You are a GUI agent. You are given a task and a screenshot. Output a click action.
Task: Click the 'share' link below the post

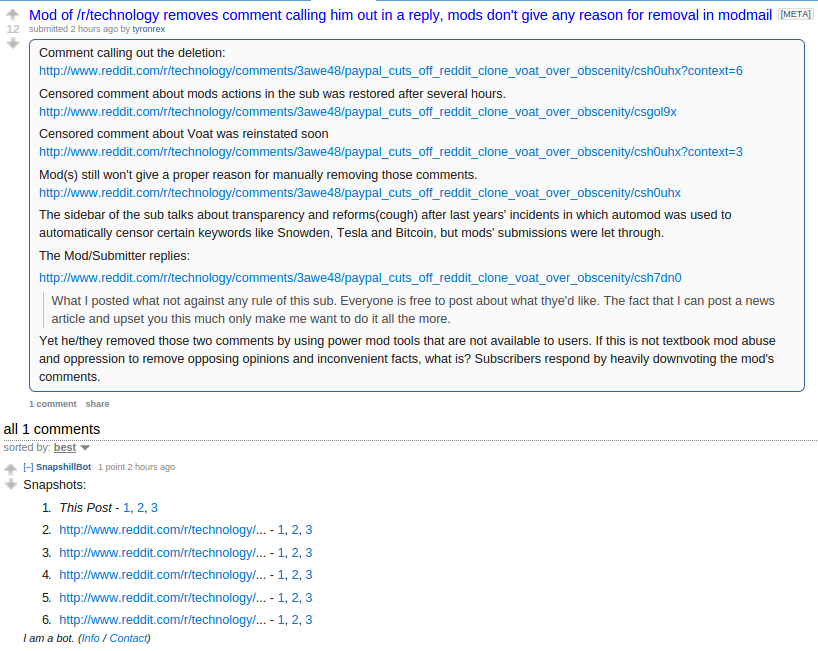tap(96, 403)
